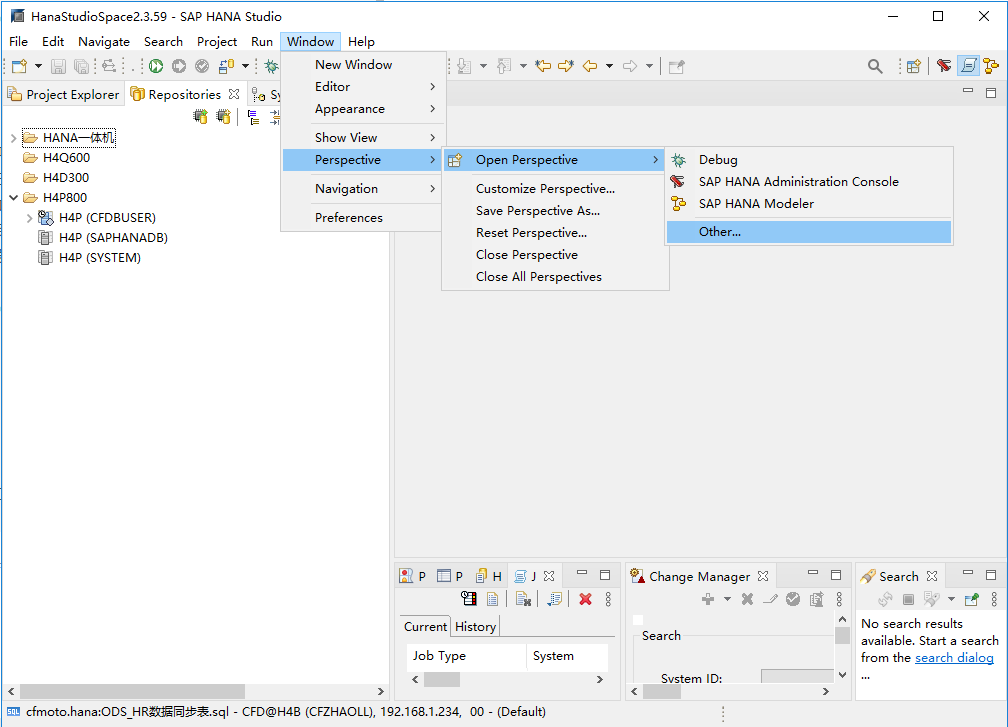The image size is (1008, 727).
Task: Open Search view history dropdown arrow
Action: click(951, 599)
